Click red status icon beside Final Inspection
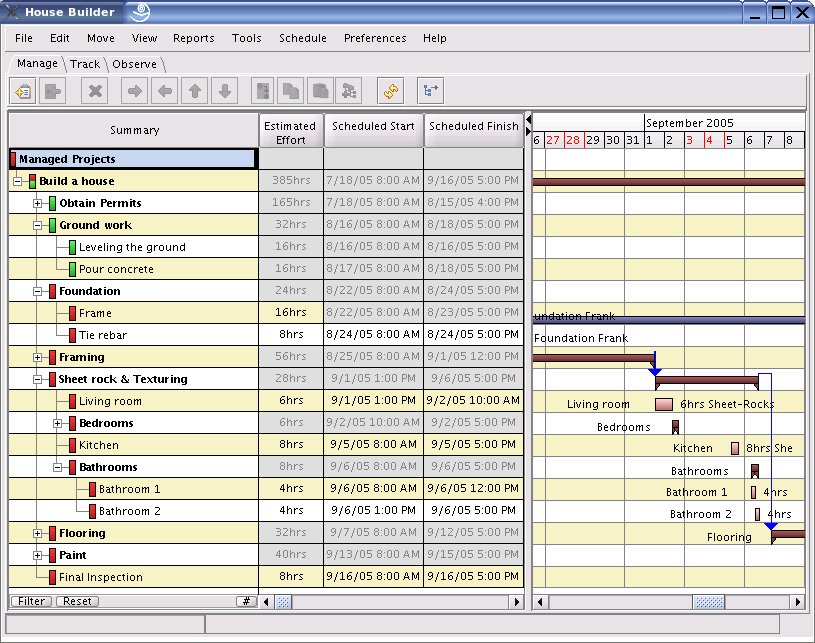The image size is (815, 643). 52,577
